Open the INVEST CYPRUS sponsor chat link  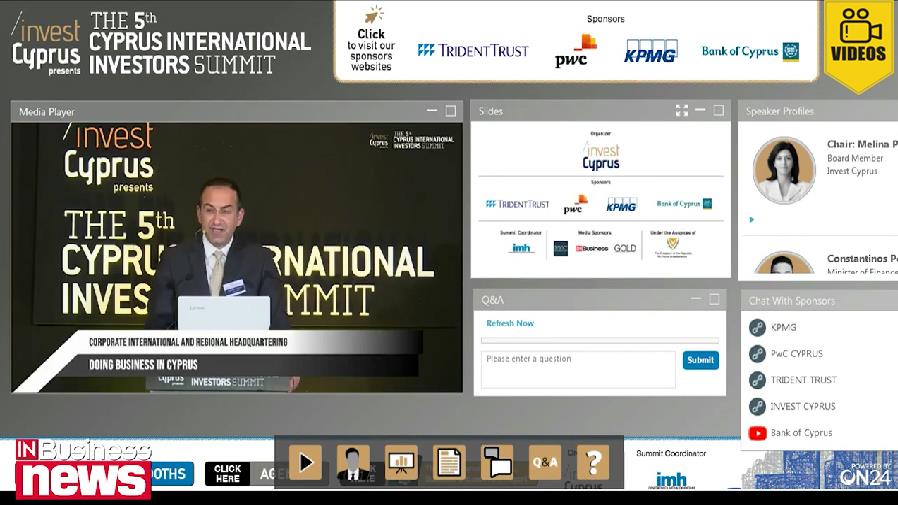802,406
